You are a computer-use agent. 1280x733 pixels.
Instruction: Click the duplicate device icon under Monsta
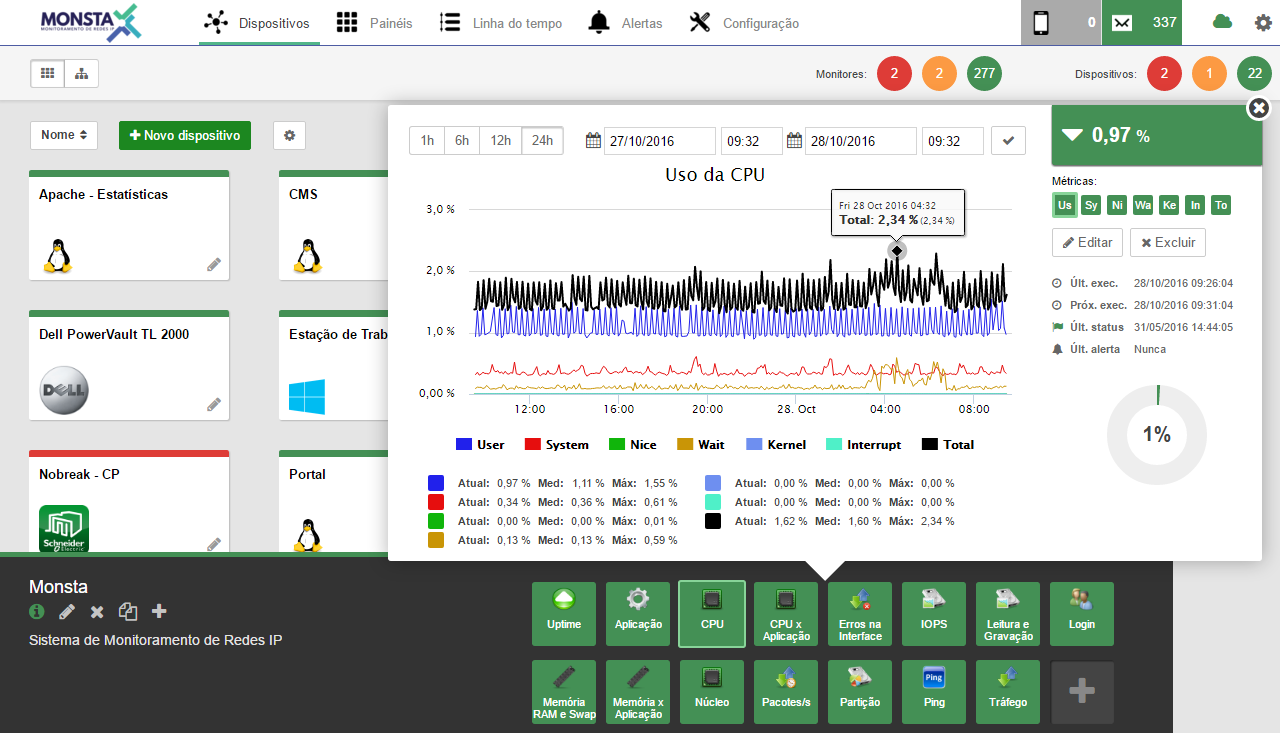(x=128, y=611)
